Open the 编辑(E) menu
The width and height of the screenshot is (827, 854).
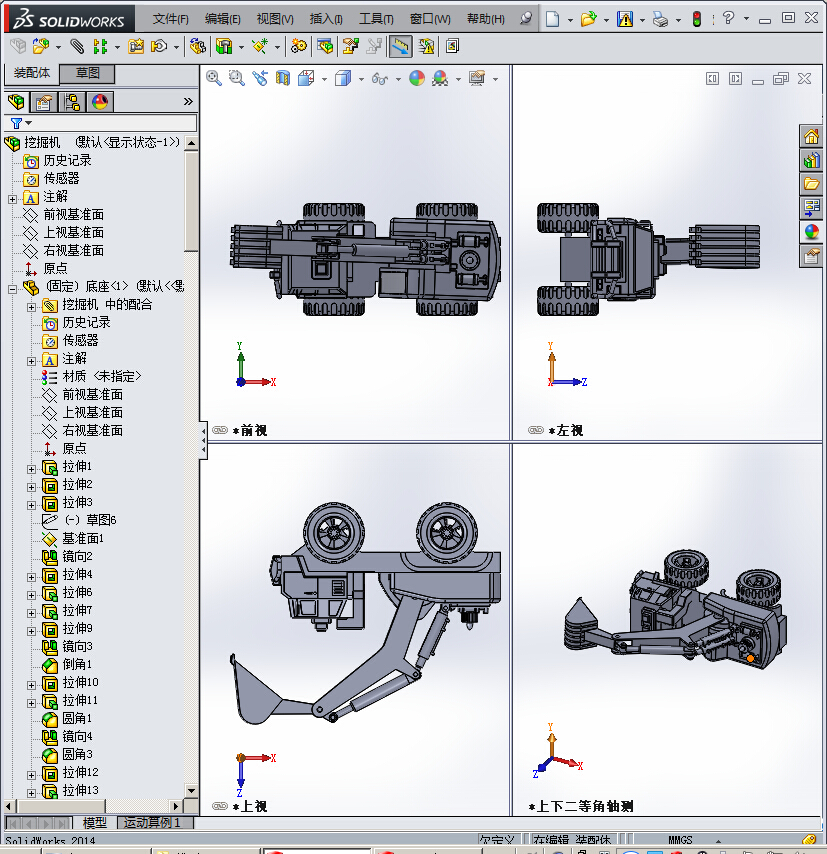tap(223, 20)
